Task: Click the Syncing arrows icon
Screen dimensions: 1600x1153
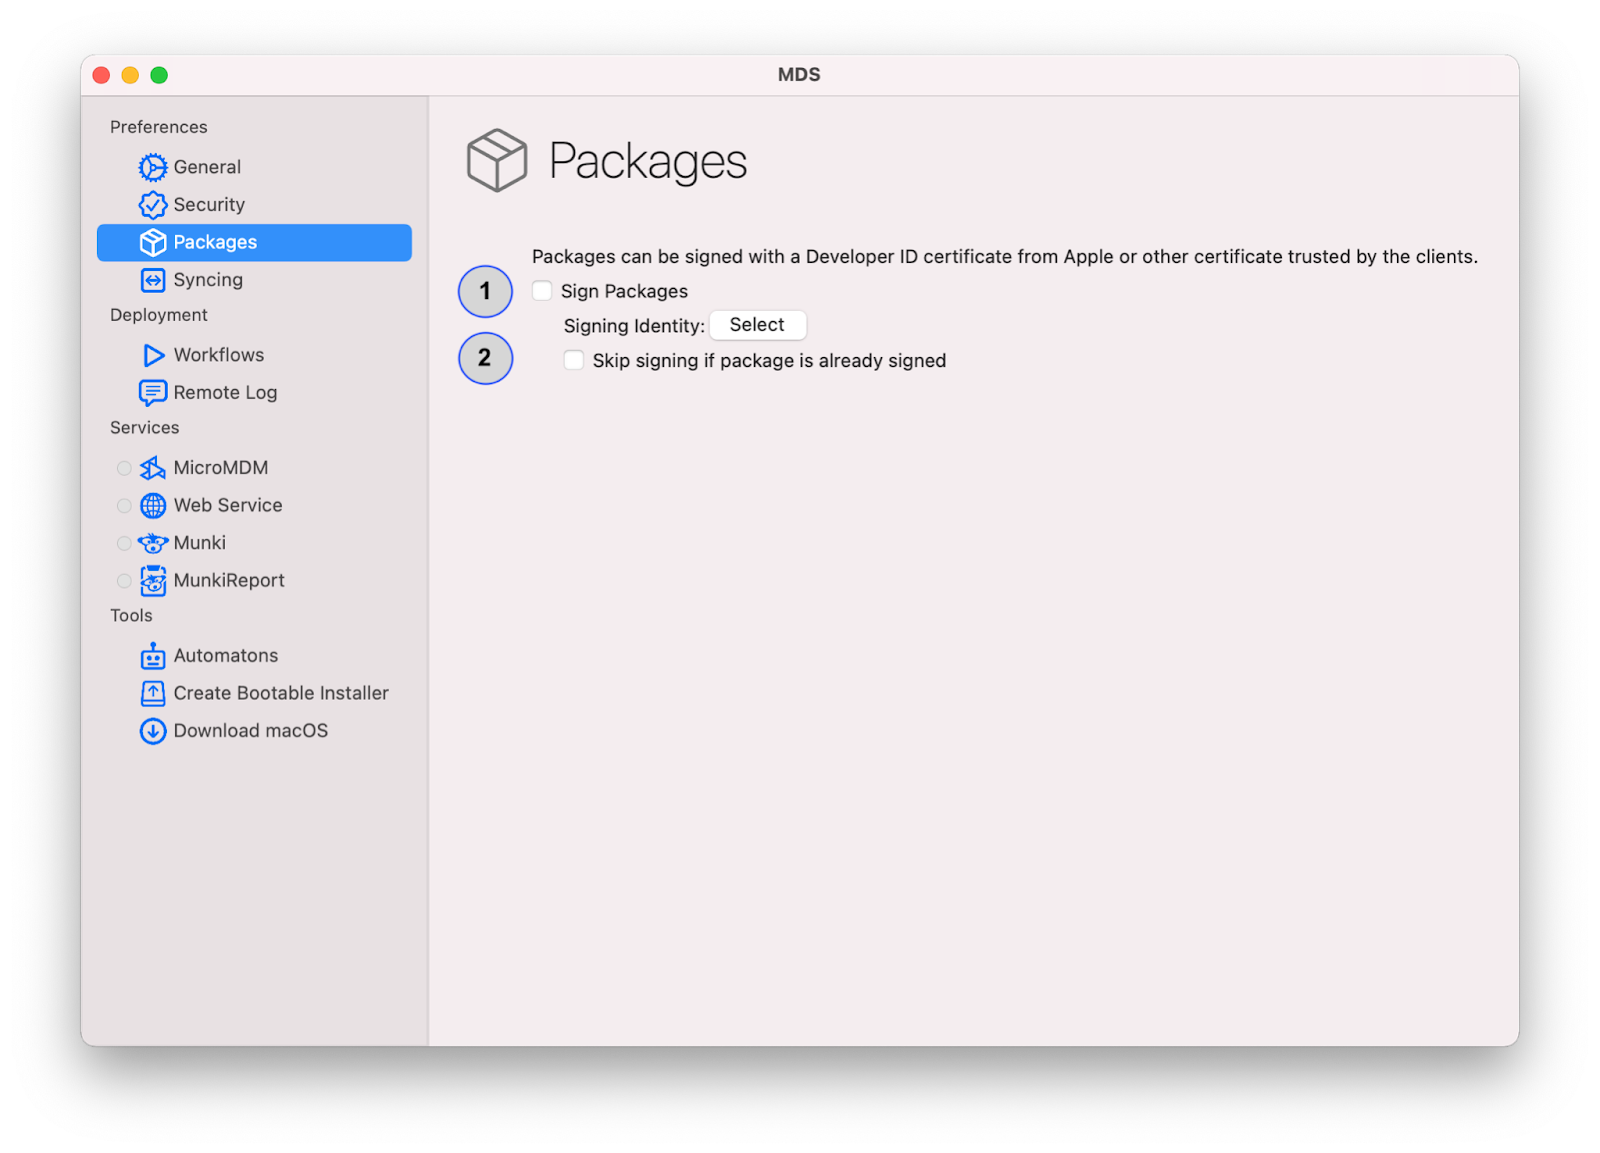Action: tap(152, 280)
